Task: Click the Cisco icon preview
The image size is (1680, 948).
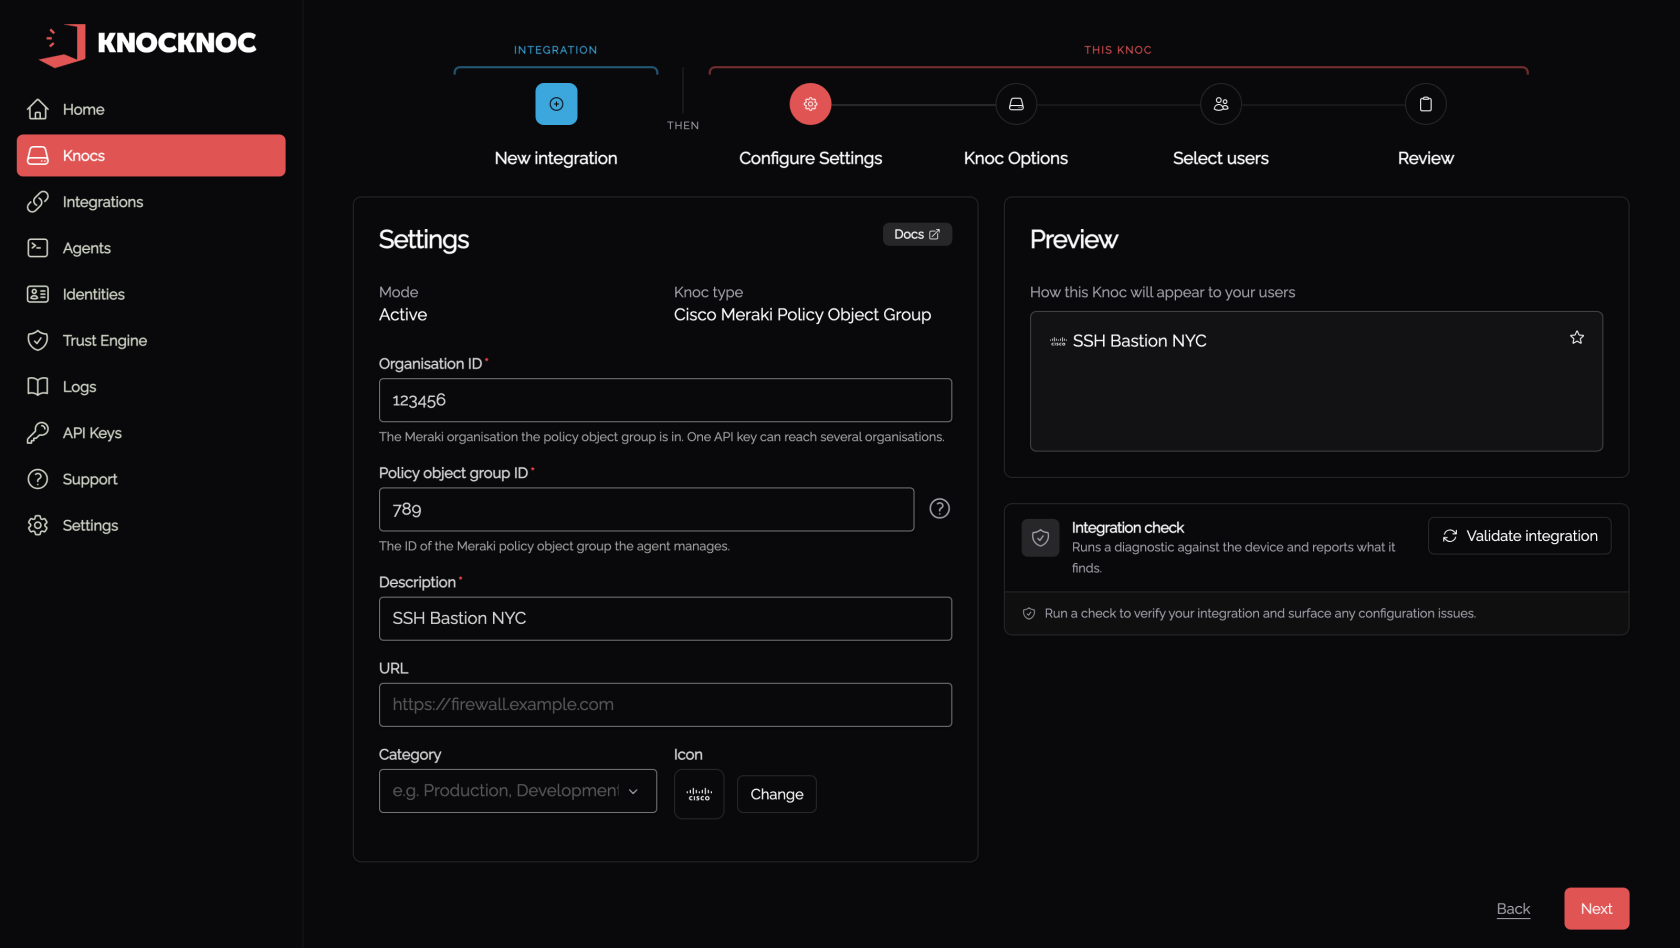Action: click(x=699, y=794)
